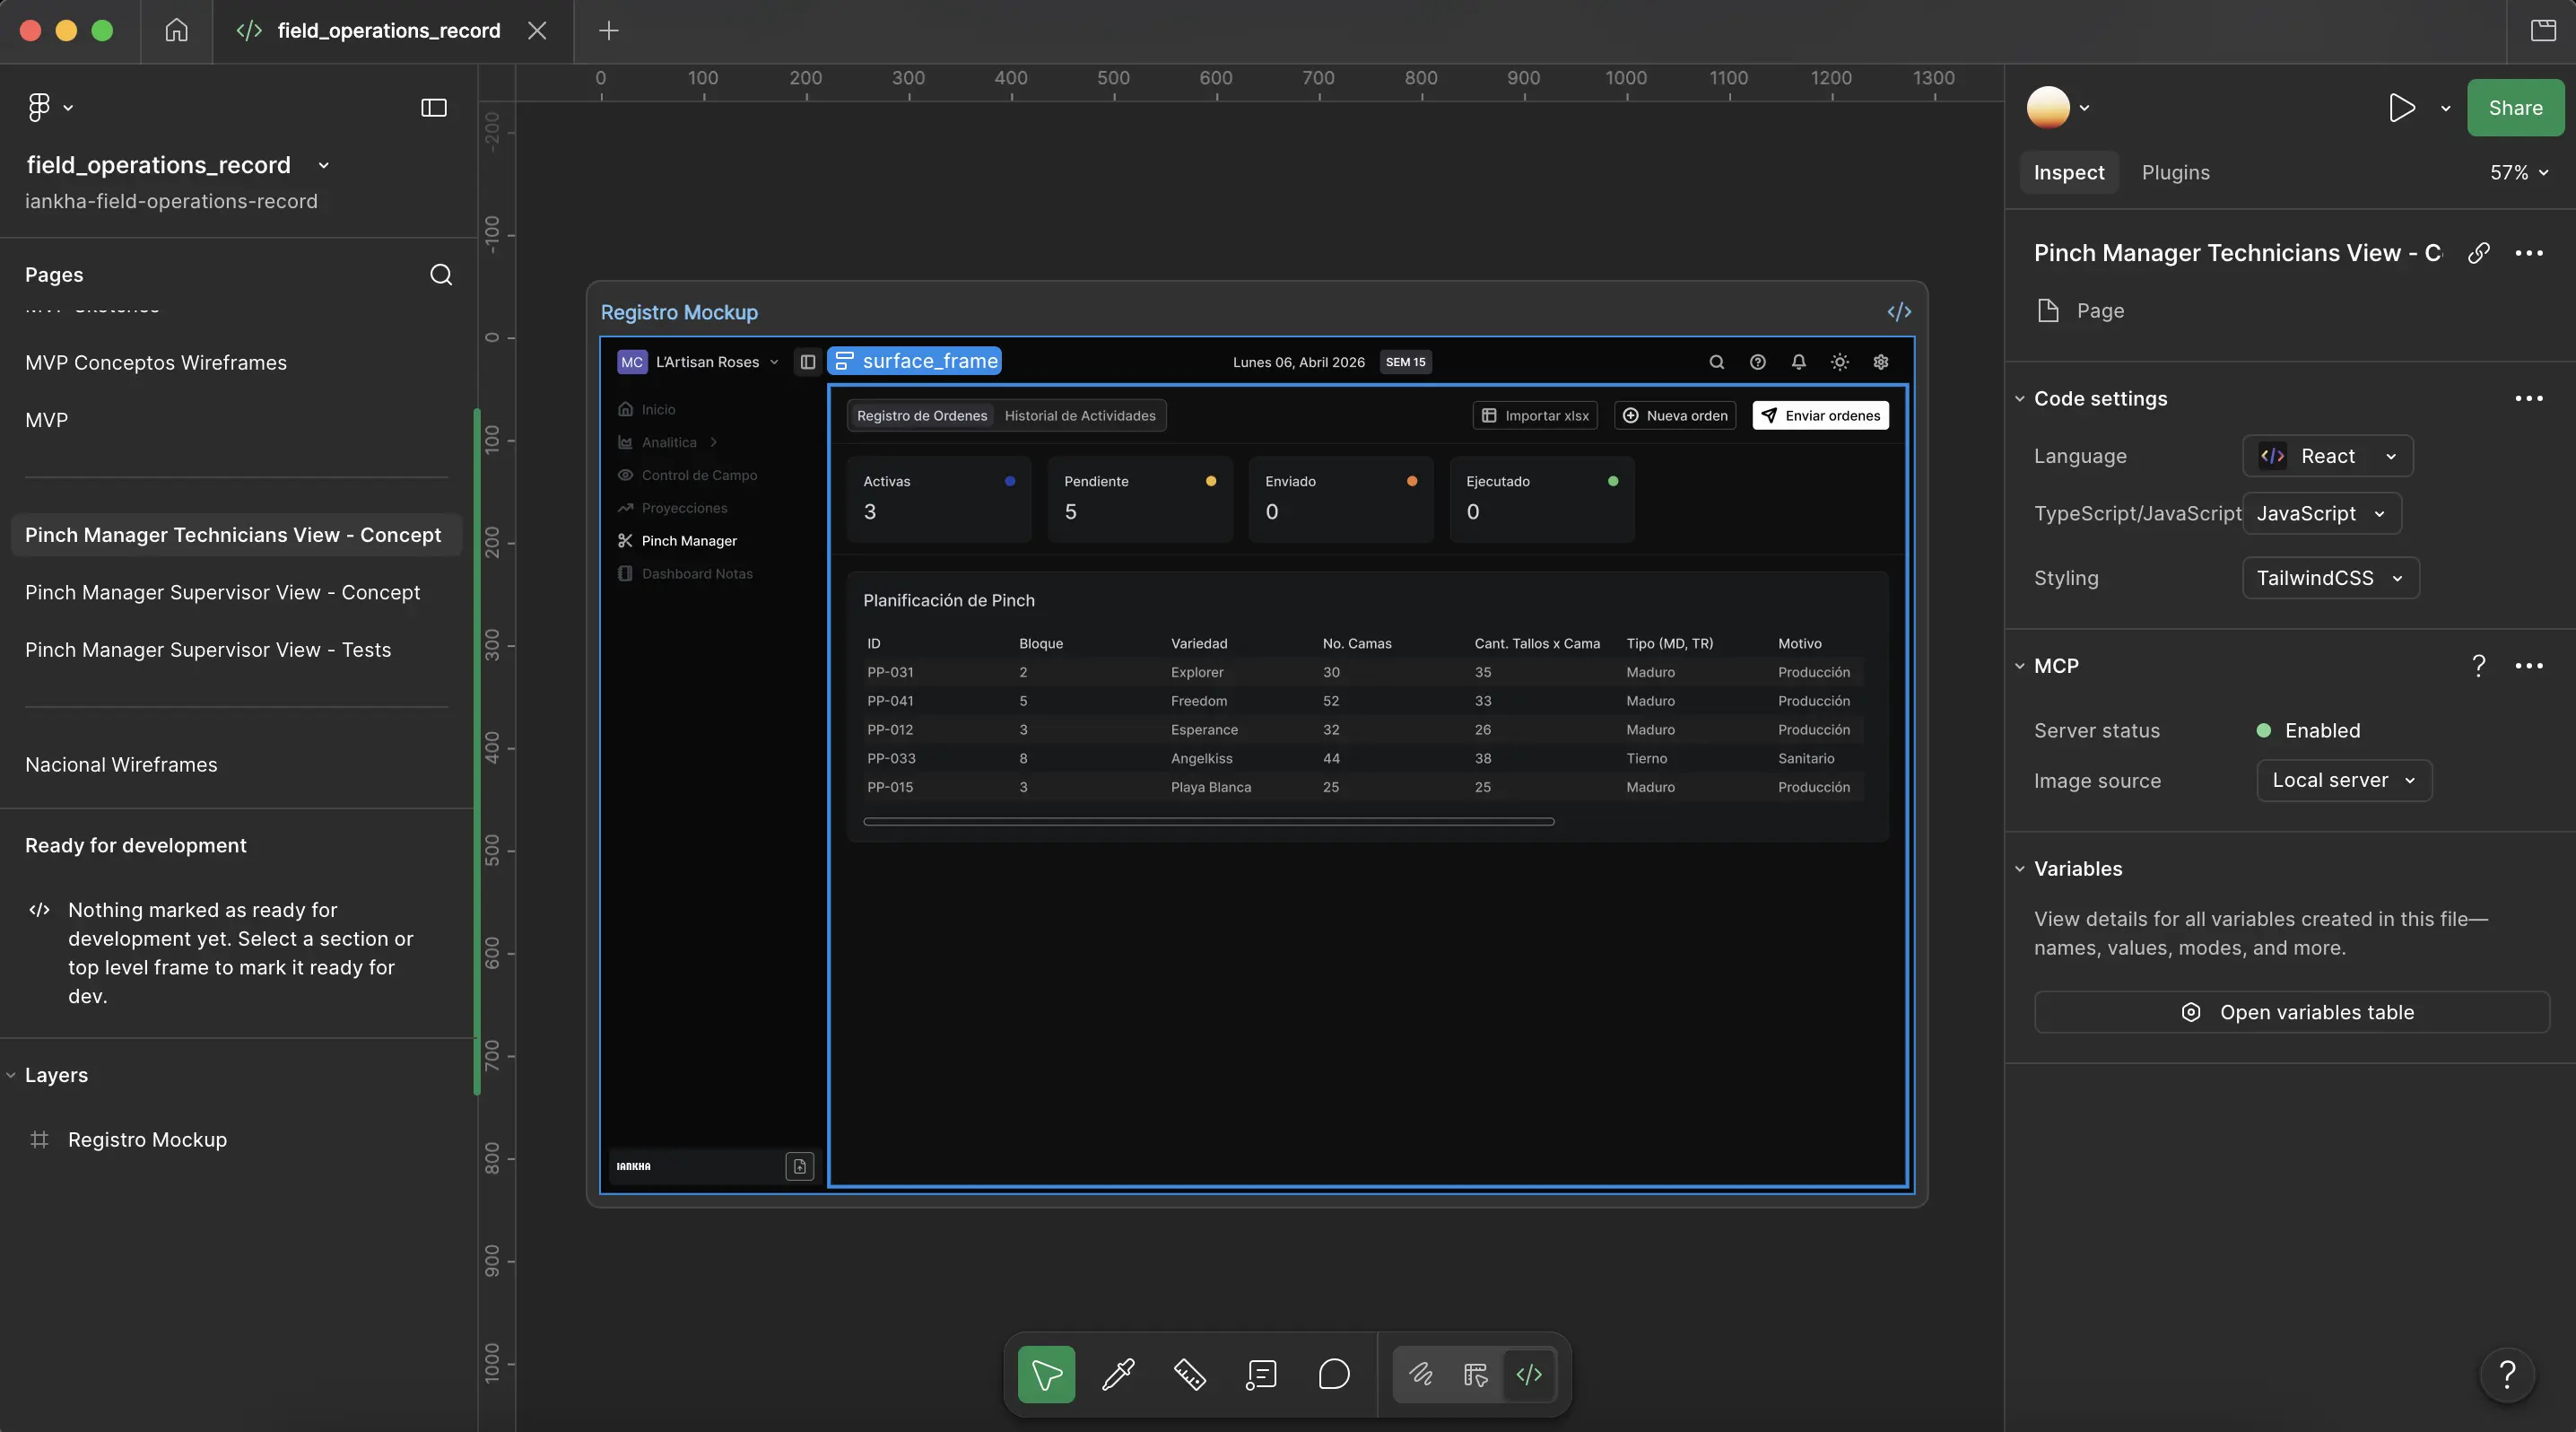Click the MCP help question mark
The width and height of the screenshot is (2576, 1432).
pos(2478,666)
